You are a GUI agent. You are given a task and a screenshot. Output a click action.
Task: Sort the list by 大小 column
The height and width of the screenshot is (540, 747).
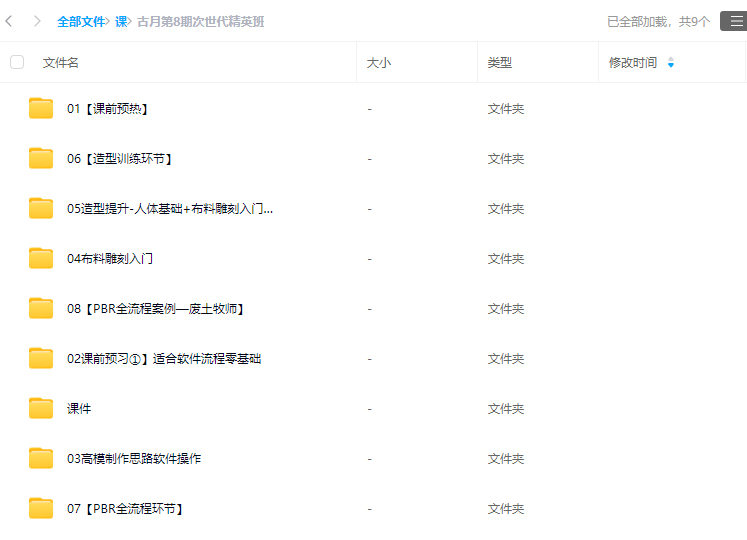[x=379, y=63]
